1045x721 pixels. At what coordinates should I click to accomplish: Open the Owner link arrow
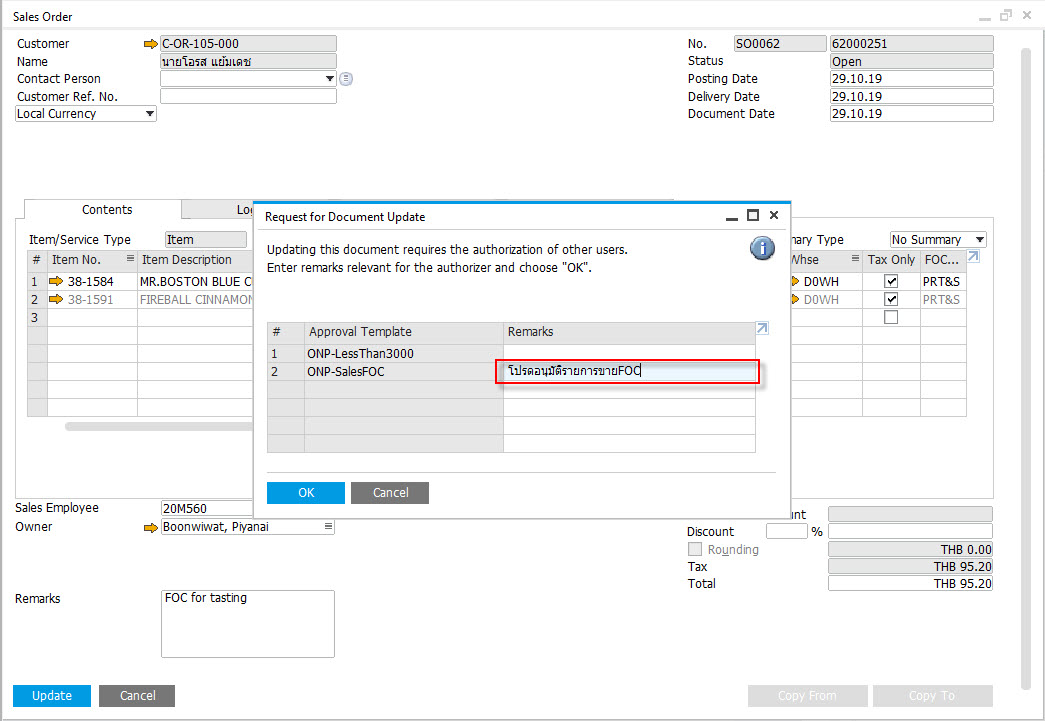click(151, 527)
